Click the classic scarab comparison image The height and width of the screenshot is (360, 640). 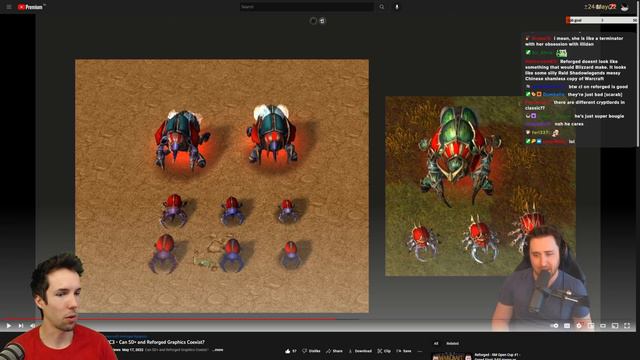tap(222, 186)
